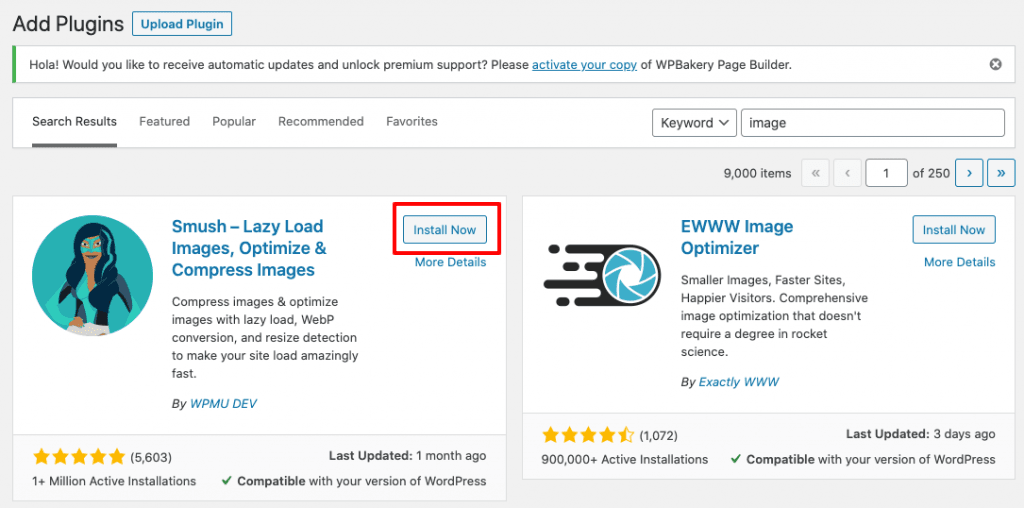Open the Keyword search type dropdown
The image size is (1024, 508).
click(x=695, y=123)
